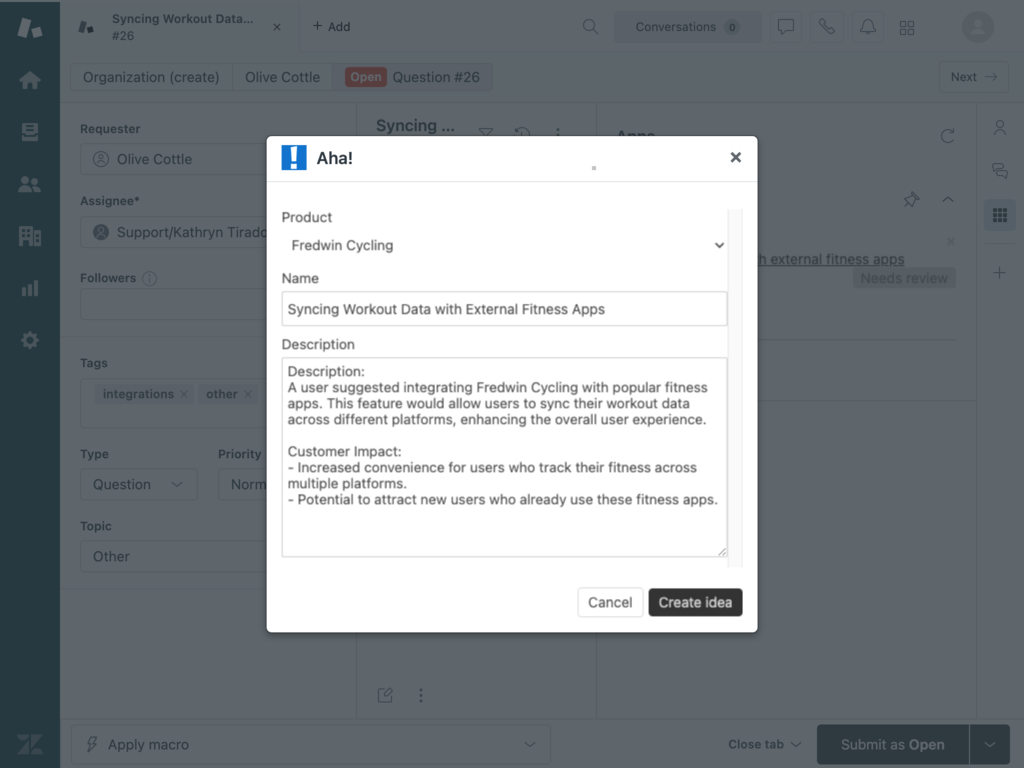This screenshot has height=768, width=1024.
Task: Click into the Name input field
Action: (x=504, y=309)
